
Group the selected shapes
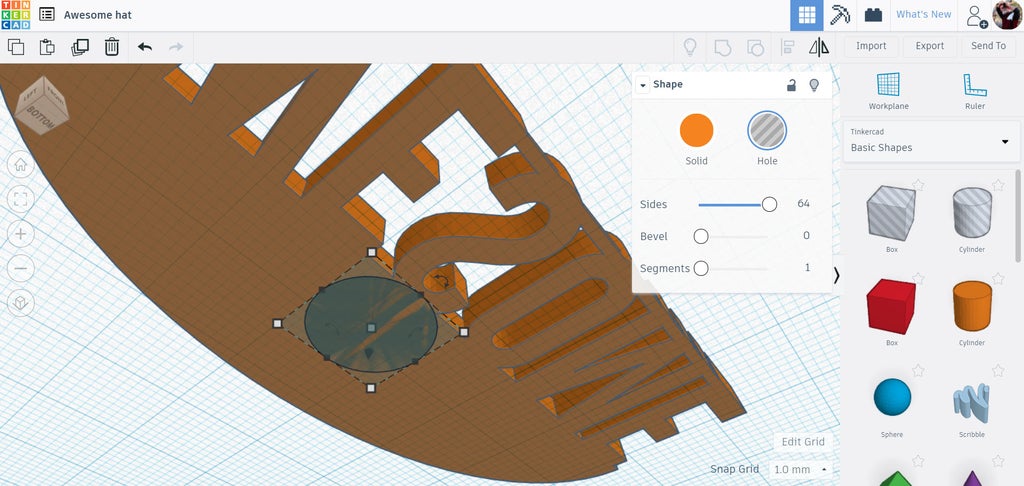click(x=722, y=47)
